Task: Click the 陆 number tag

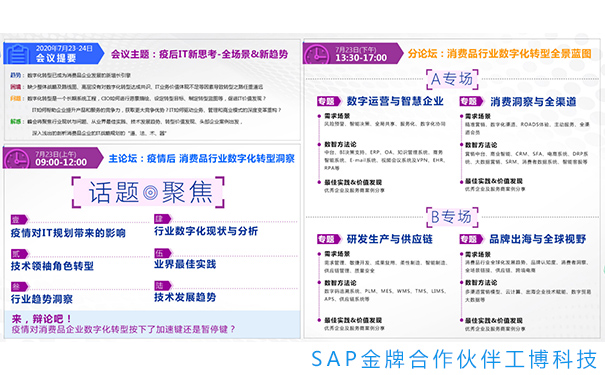Action: pos(162,285)
